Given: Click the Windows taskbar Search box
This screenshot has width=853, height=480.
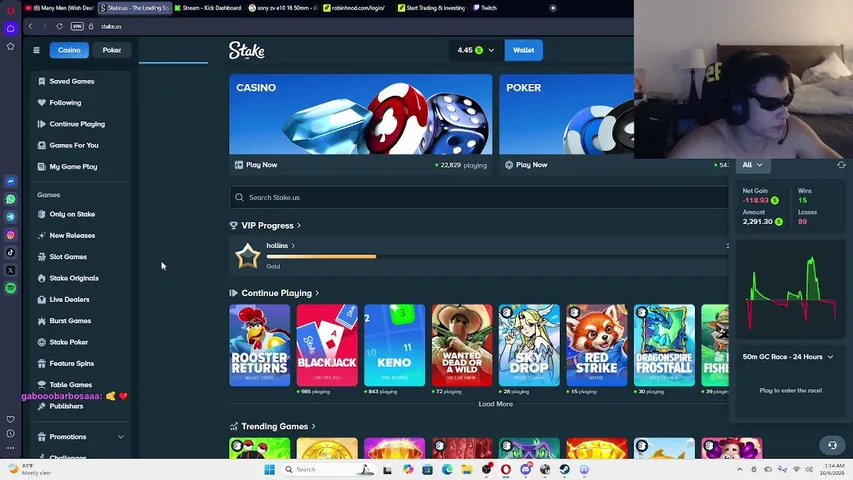Looking at the screenshot, I should click(328, 469).
